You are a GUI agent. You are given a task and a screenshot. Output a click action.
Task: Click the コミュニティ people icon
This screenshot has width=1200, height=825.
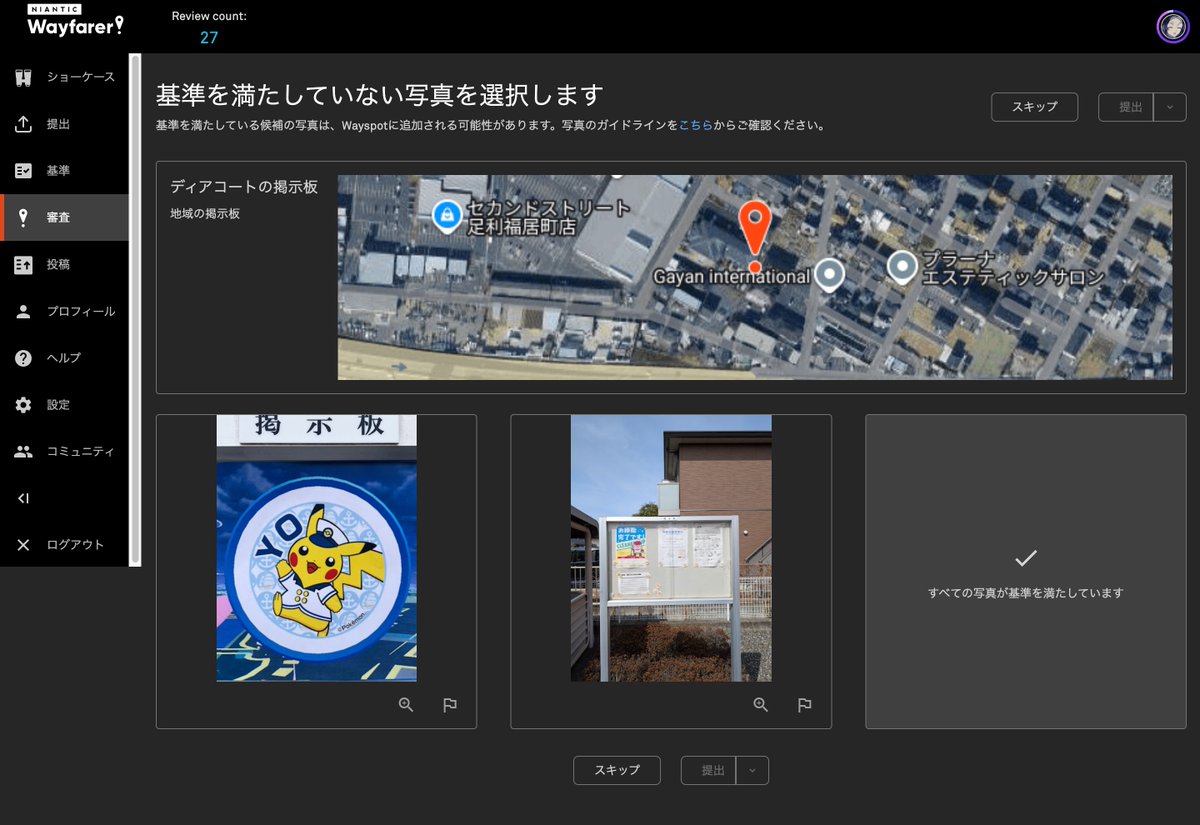pos(24,451)
